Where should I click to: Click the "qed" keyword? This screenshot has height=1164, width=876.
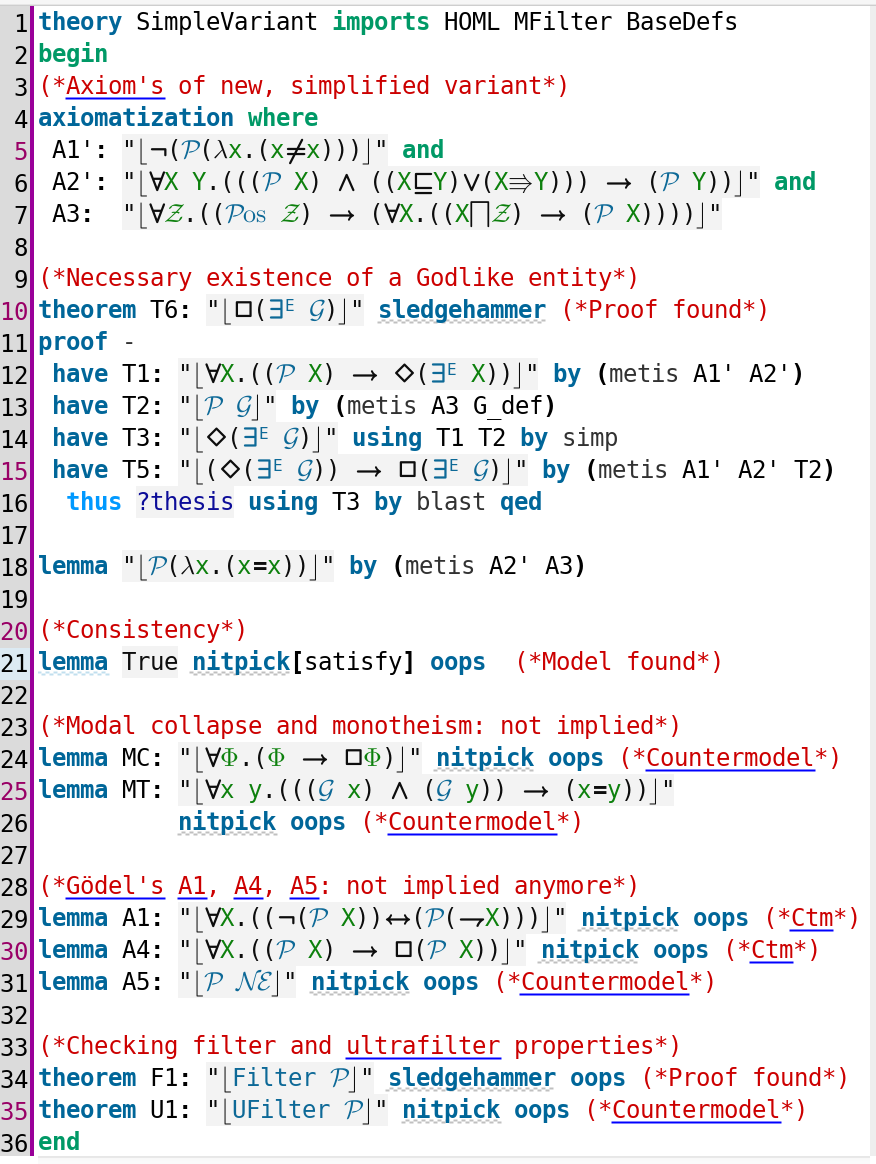(x=520, y=501)
